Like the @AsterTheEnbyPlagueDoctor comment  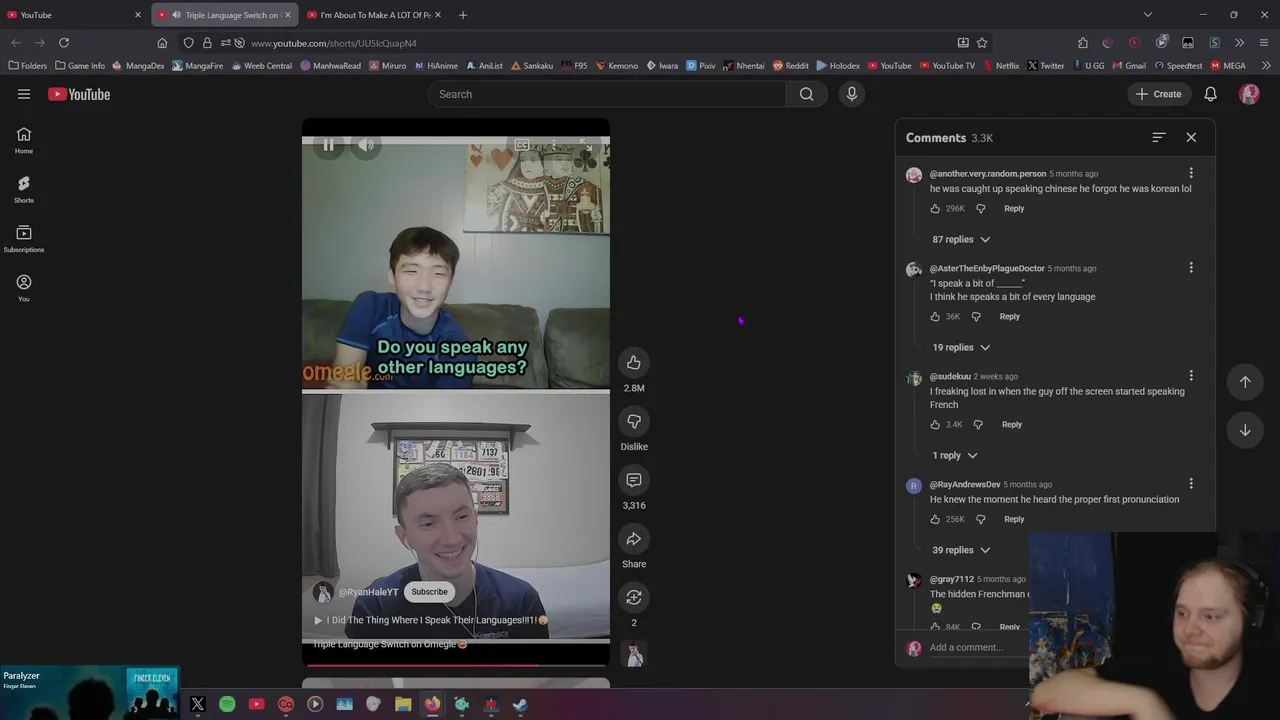[935, 317]
